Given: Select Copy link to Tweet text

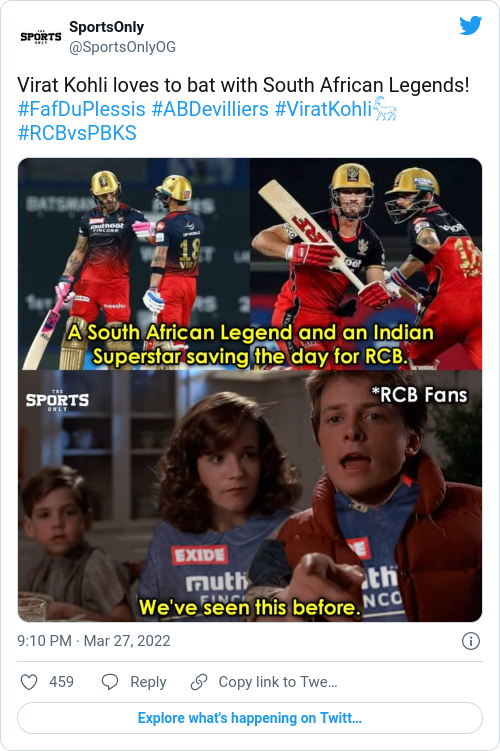Looking at the screenshot, I should (278, 682).
